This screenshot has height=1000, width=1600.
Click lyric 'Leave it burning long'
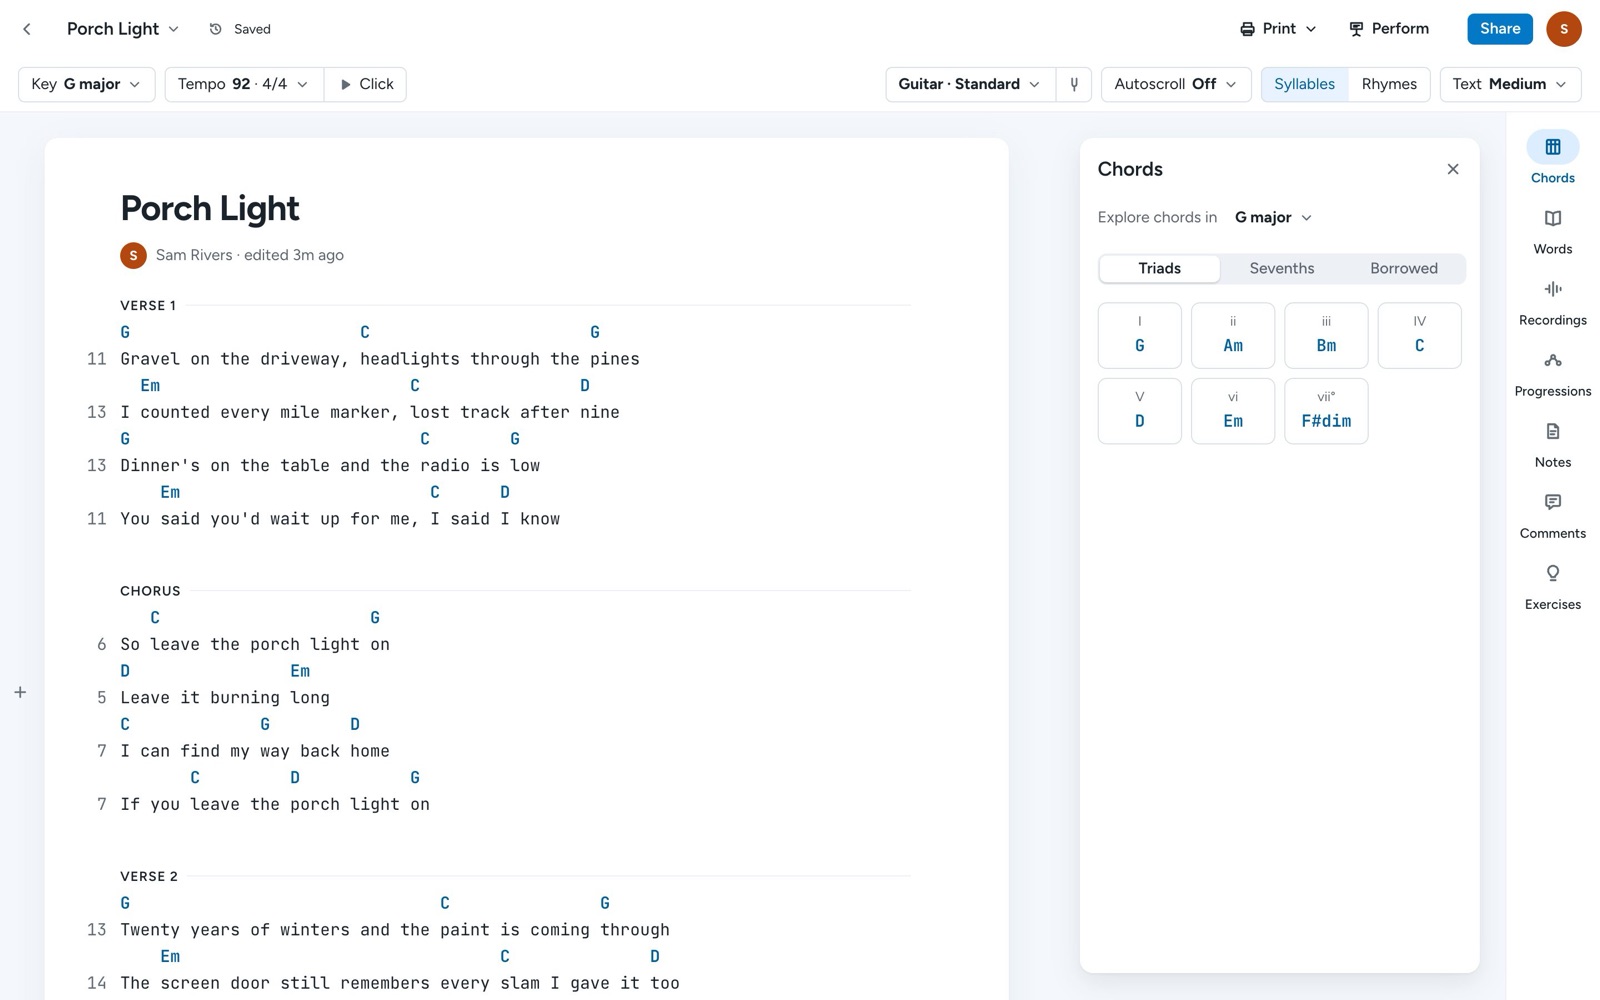click(225, 698)
